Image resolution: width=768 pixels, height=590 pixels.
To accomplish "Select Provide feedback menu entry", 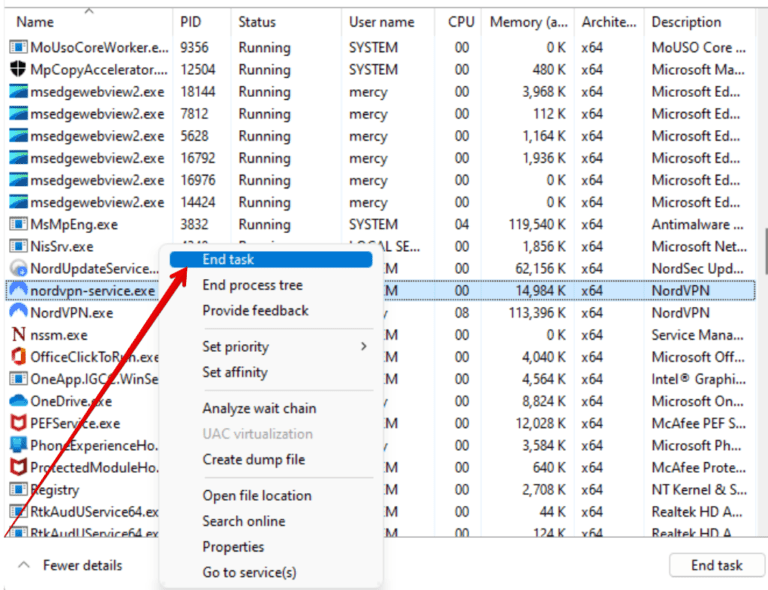I will click(255, 310).
